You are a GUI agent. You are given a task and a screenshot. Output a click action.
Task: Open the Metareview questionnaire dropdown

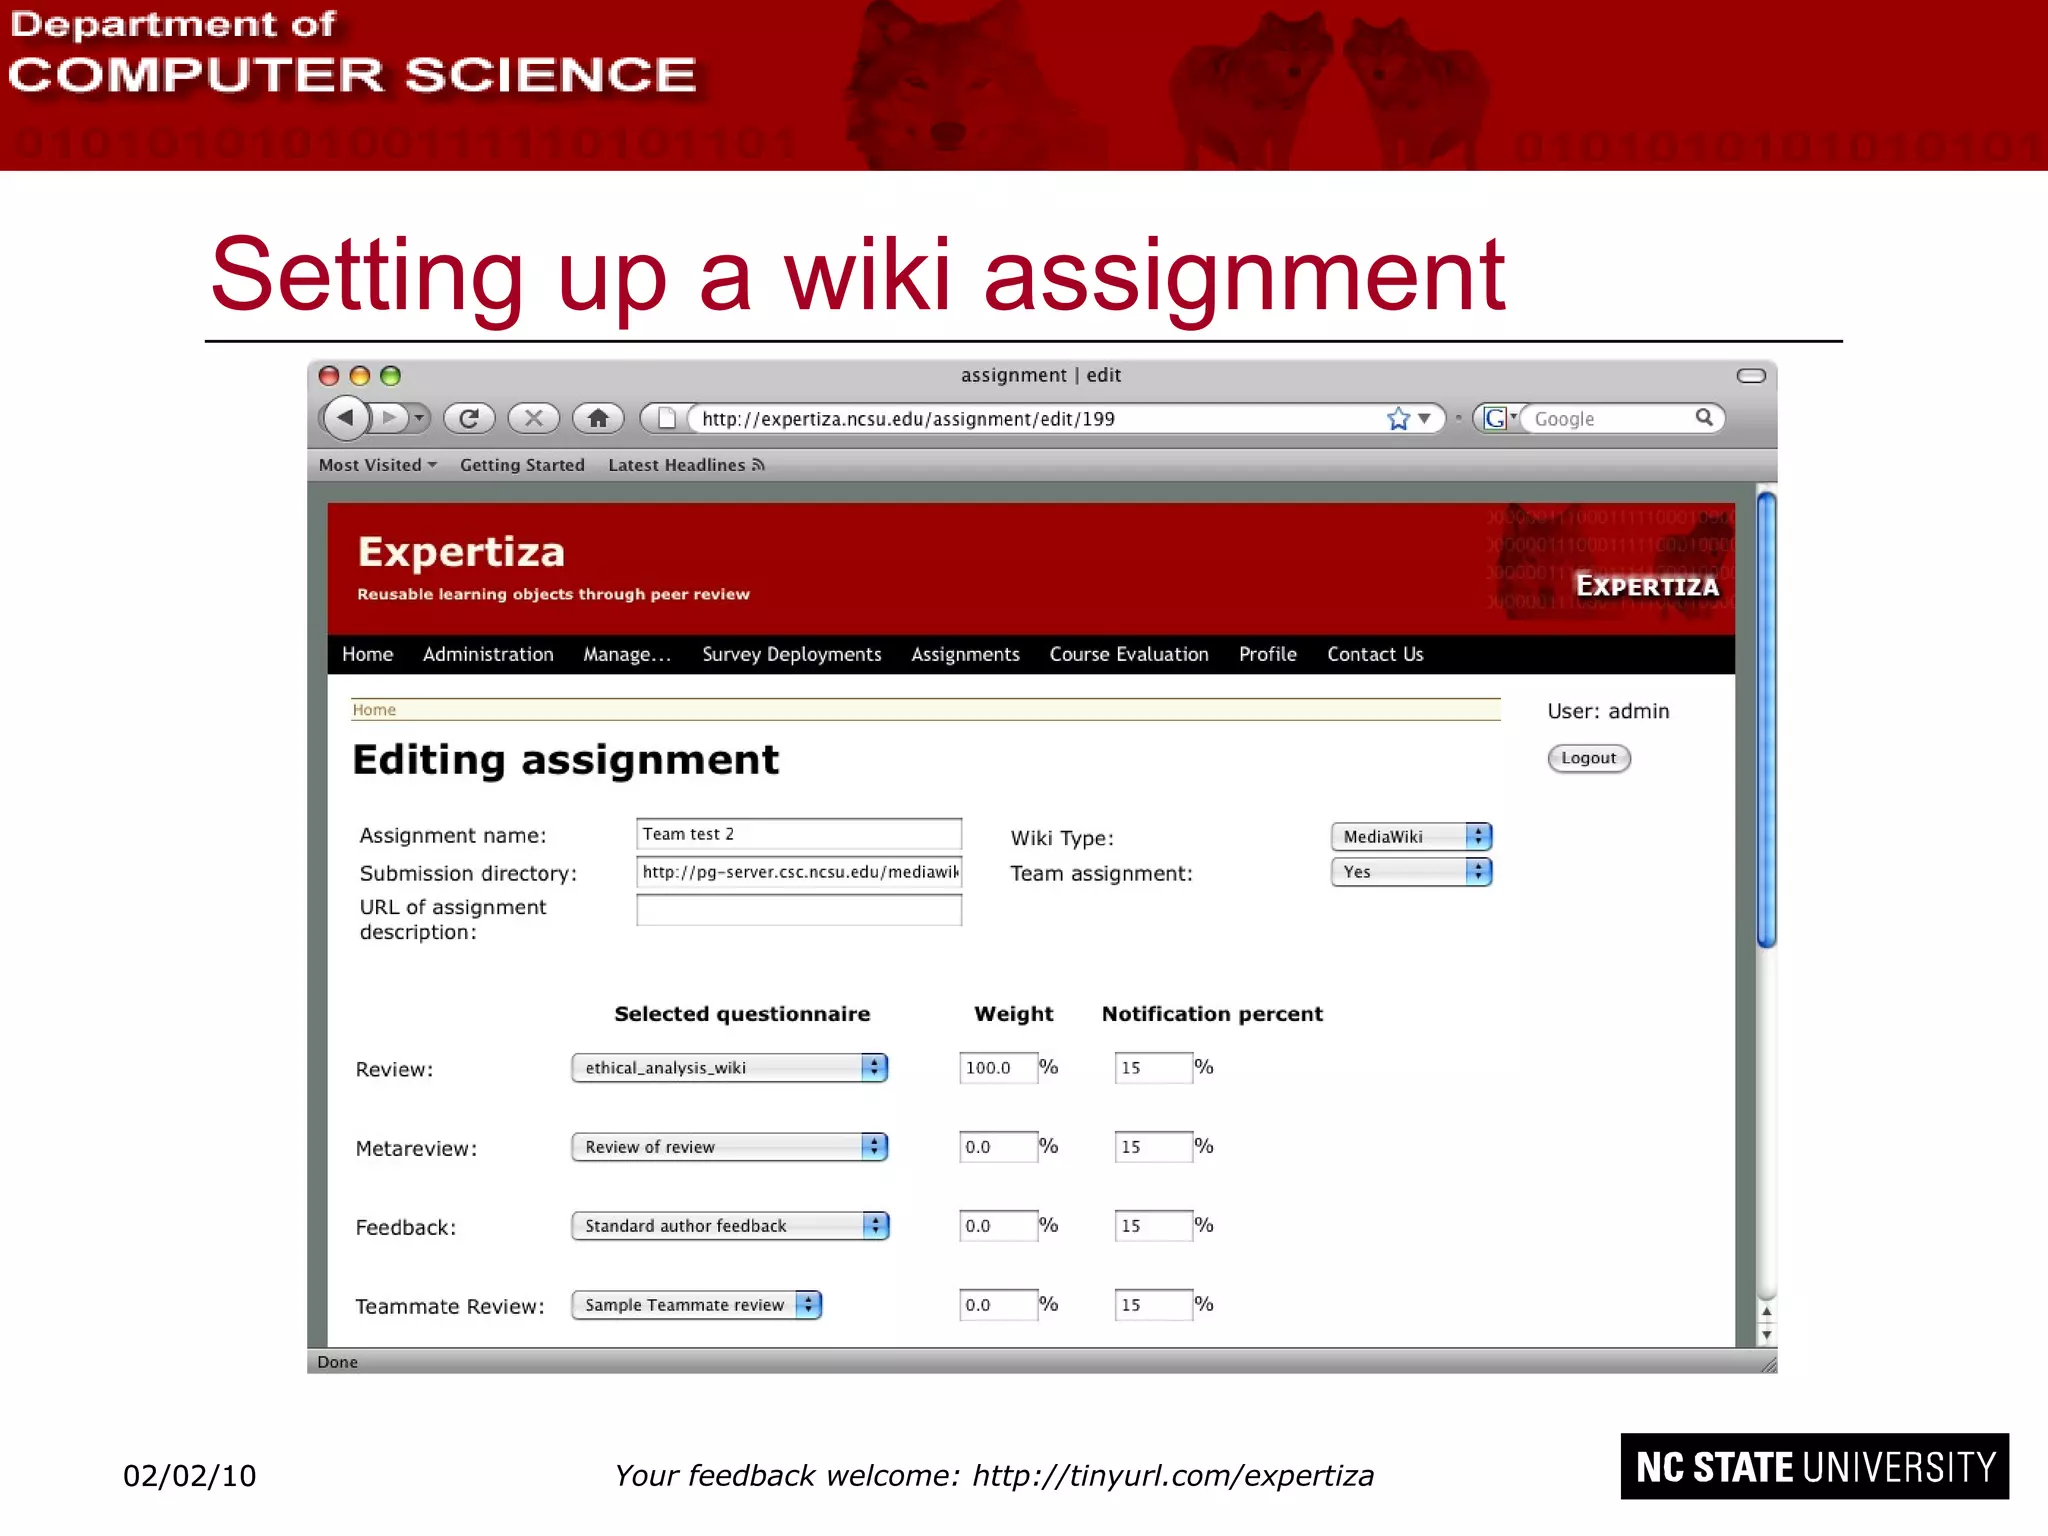[729, 1147]
